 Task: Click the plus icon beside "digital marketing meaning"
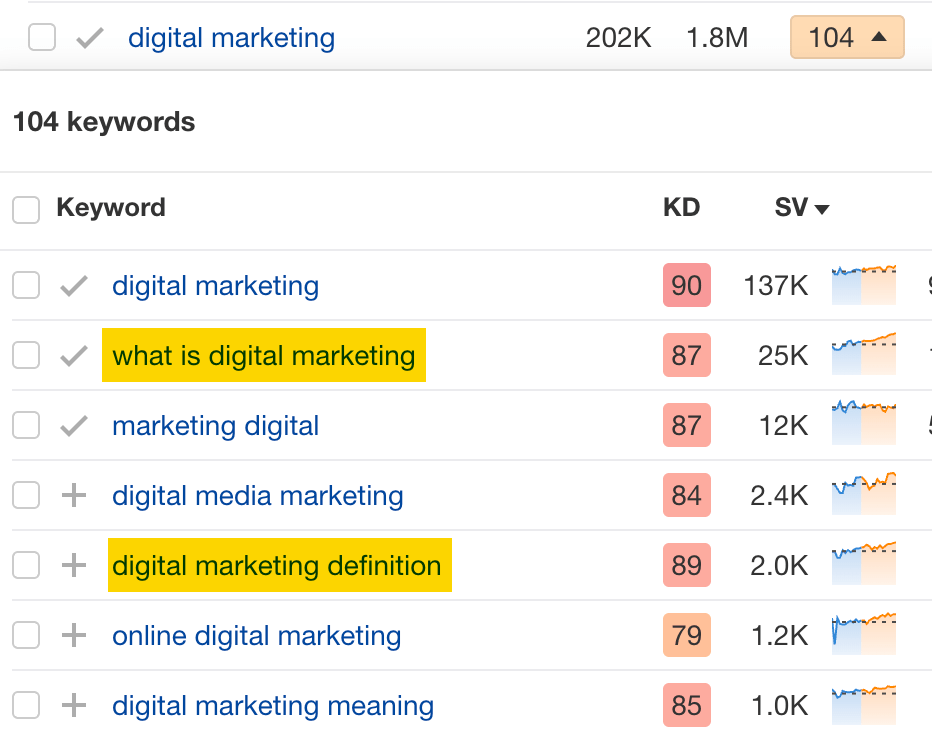(75, 705)
